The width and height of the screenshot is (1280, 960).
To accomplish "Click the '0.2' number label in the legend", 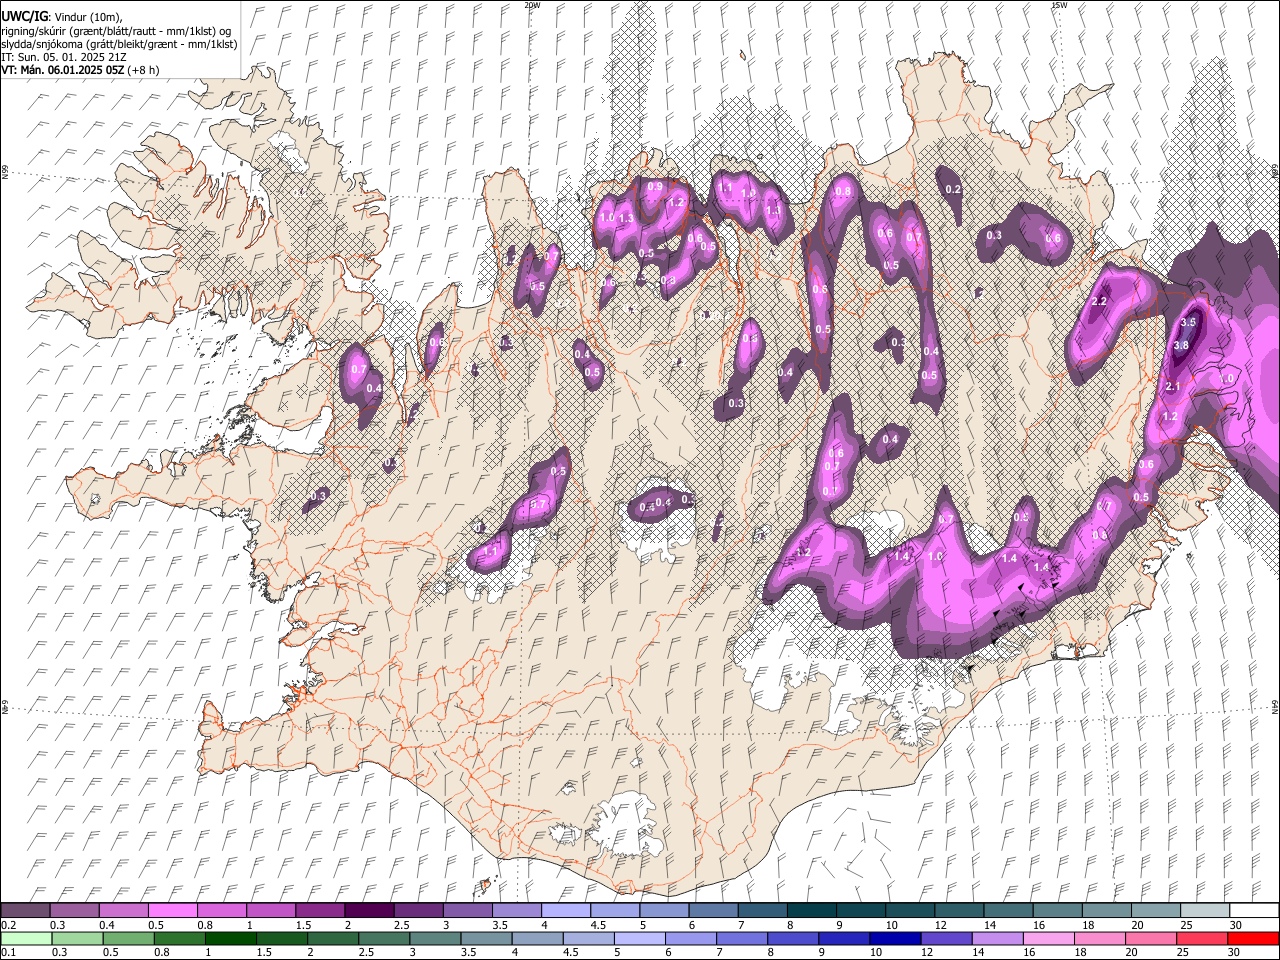I will [x=8, y=925].
